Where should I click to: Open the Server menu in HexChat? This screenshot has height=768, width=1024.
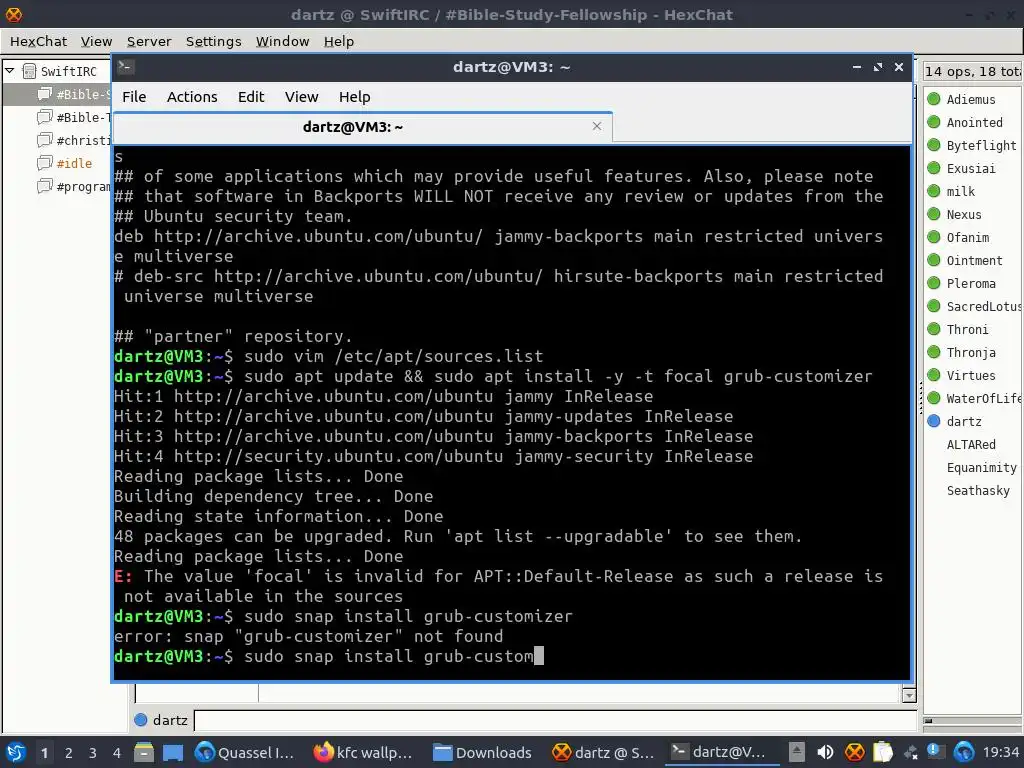coord(149,41)
